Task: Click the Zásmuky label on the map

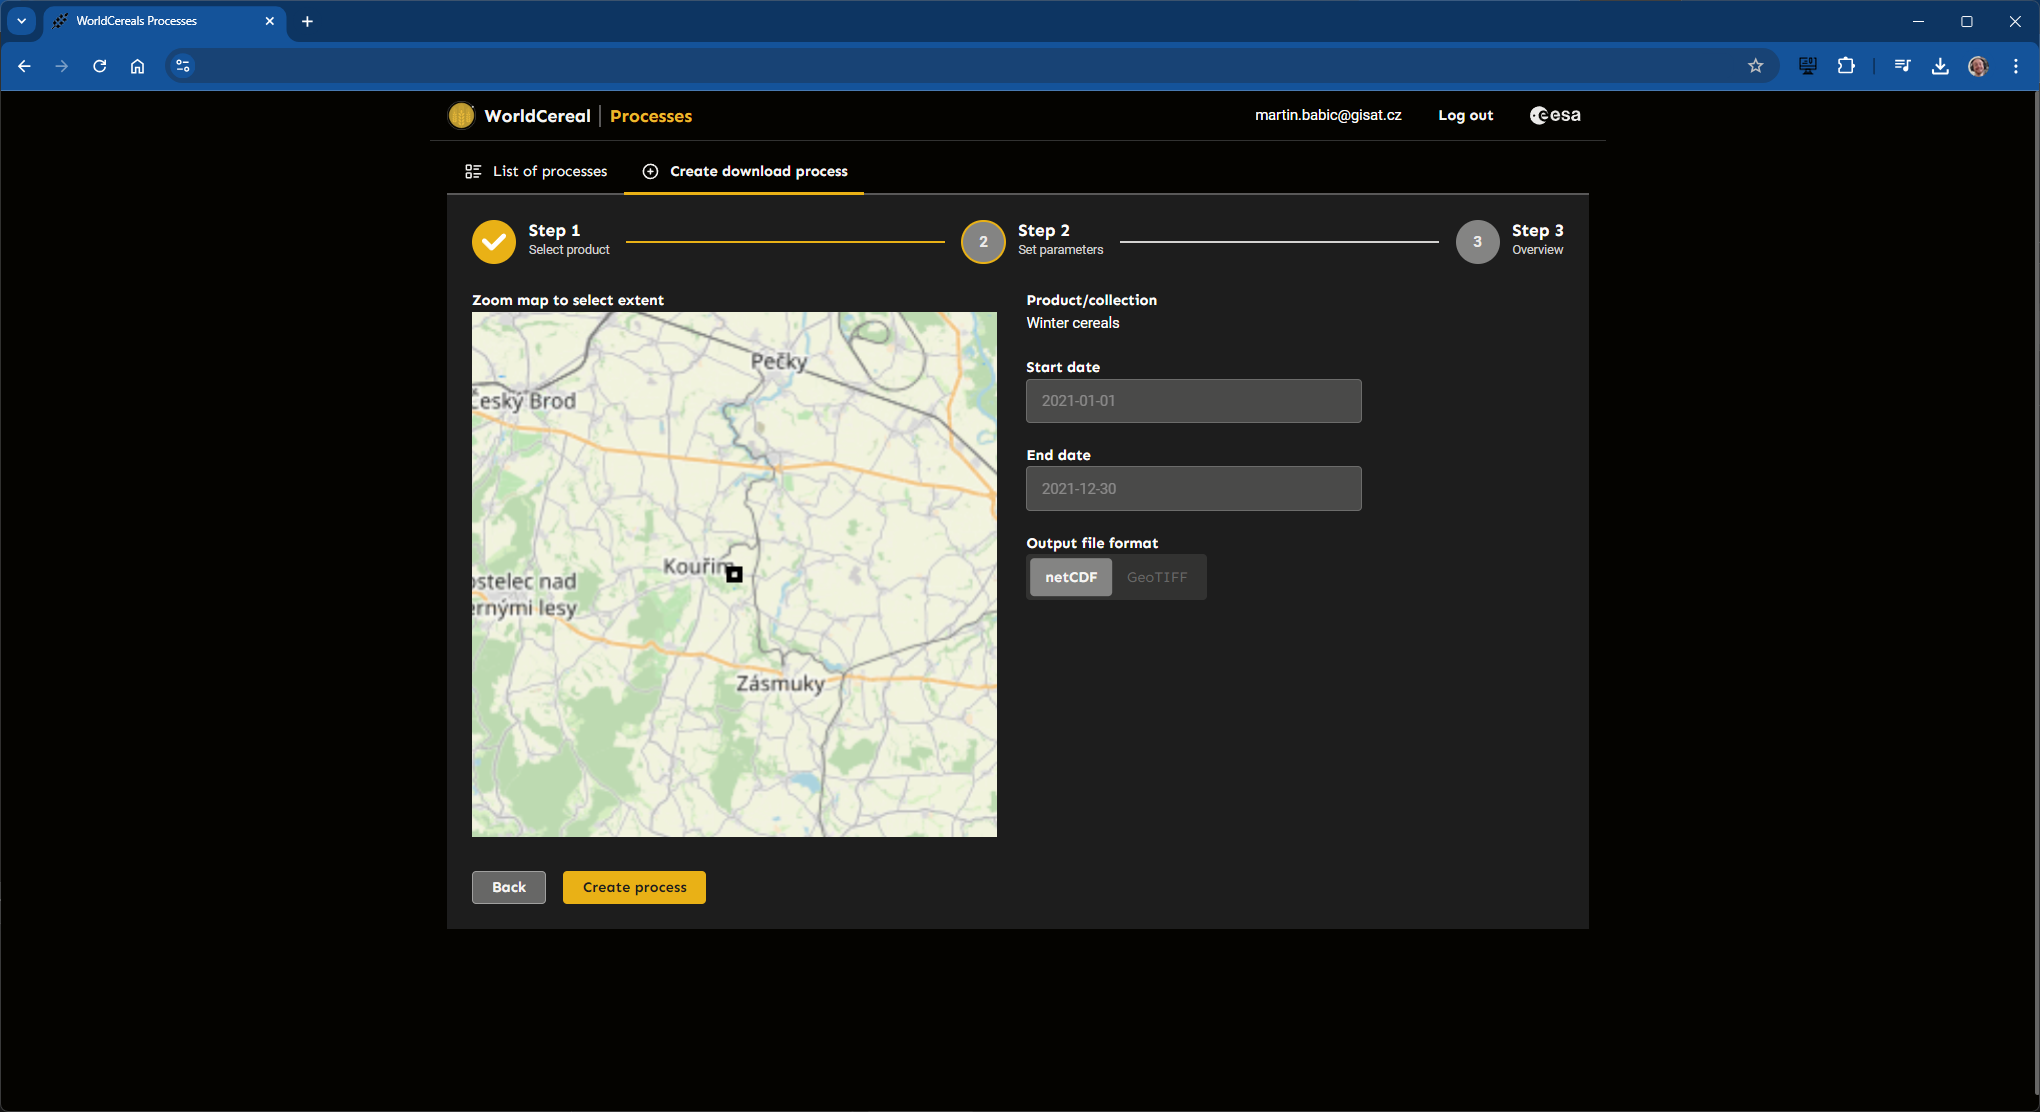Action: click(x=781, y=683)
